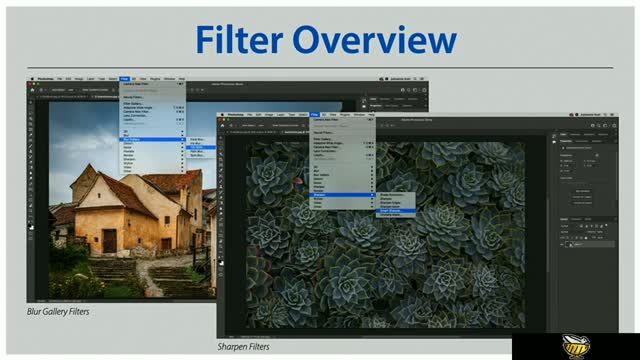The image size is (640, 360).
Task: Expand Render submenu in house window Filter menu
Action: click(153, 155)
